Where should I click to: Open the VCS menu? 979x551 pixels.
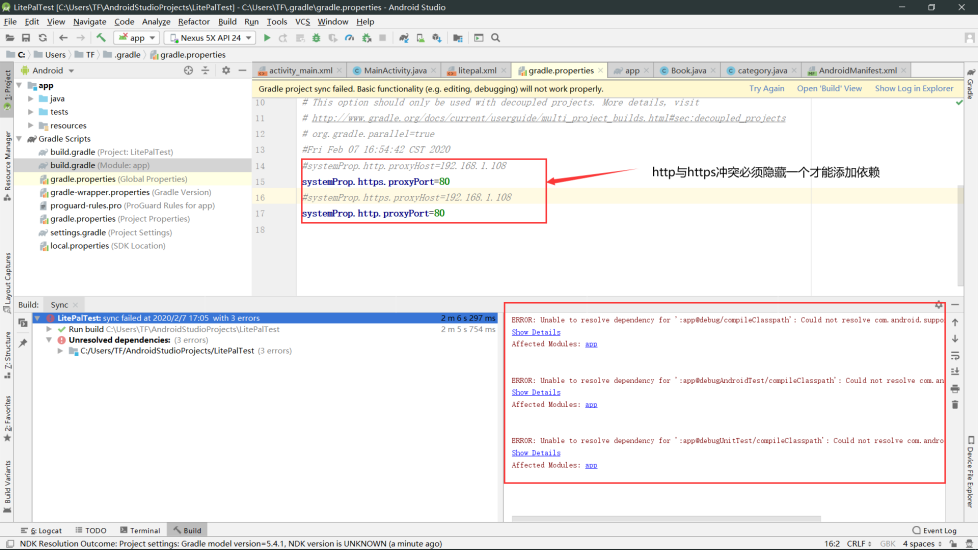302,22
